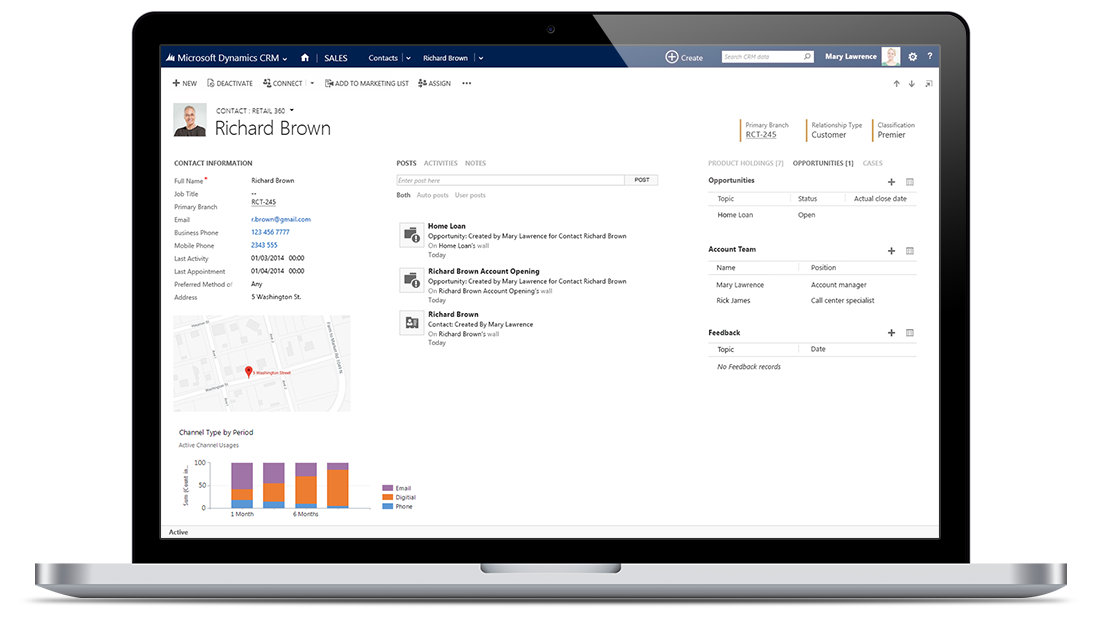
Task: Go to previous record with up arrow
Action: point(896,84)
